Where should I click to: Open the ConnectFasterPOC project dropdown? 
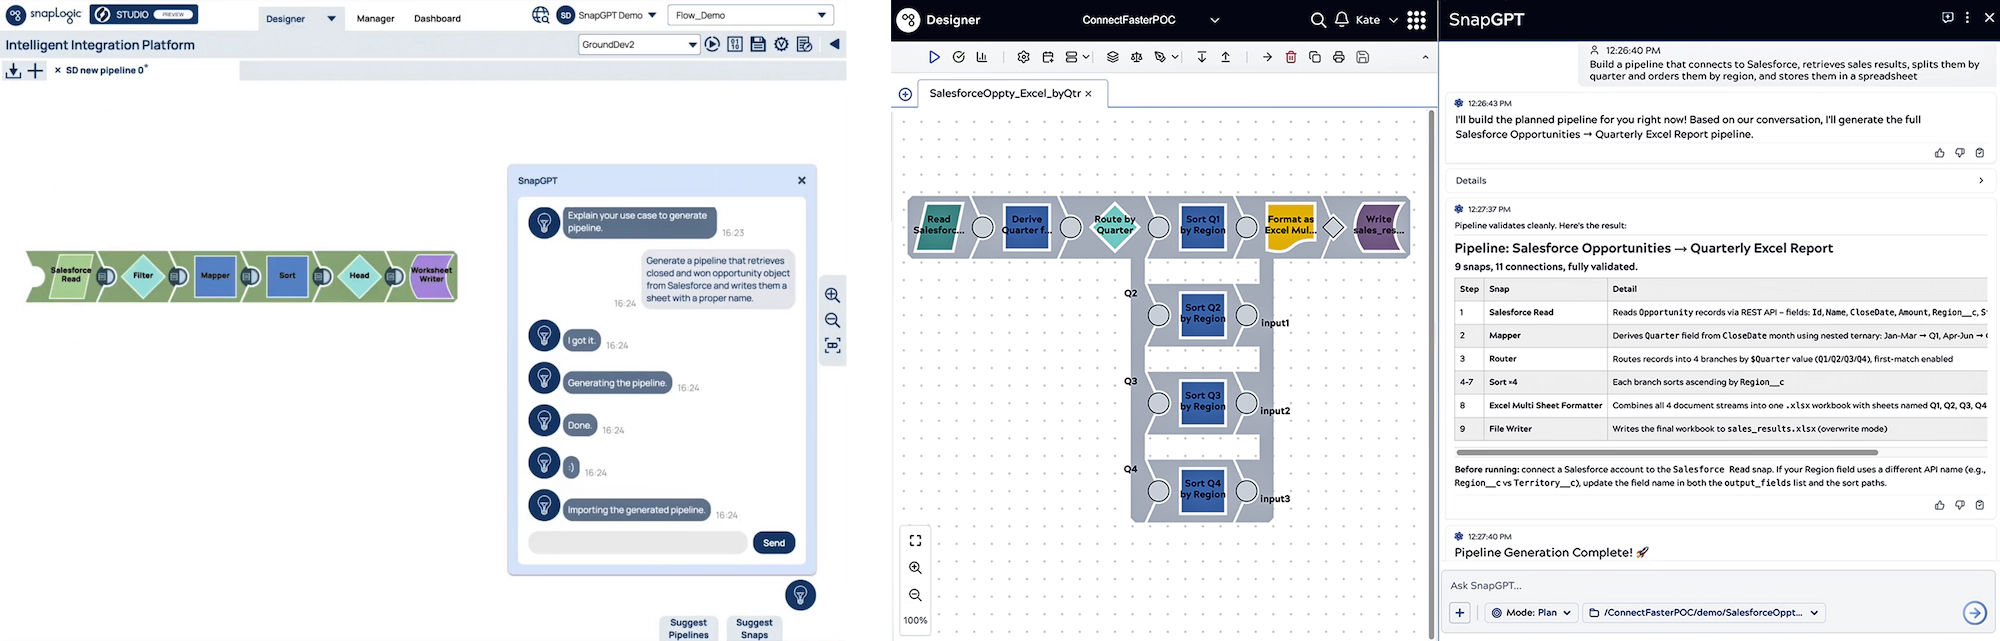(1151, 20)
